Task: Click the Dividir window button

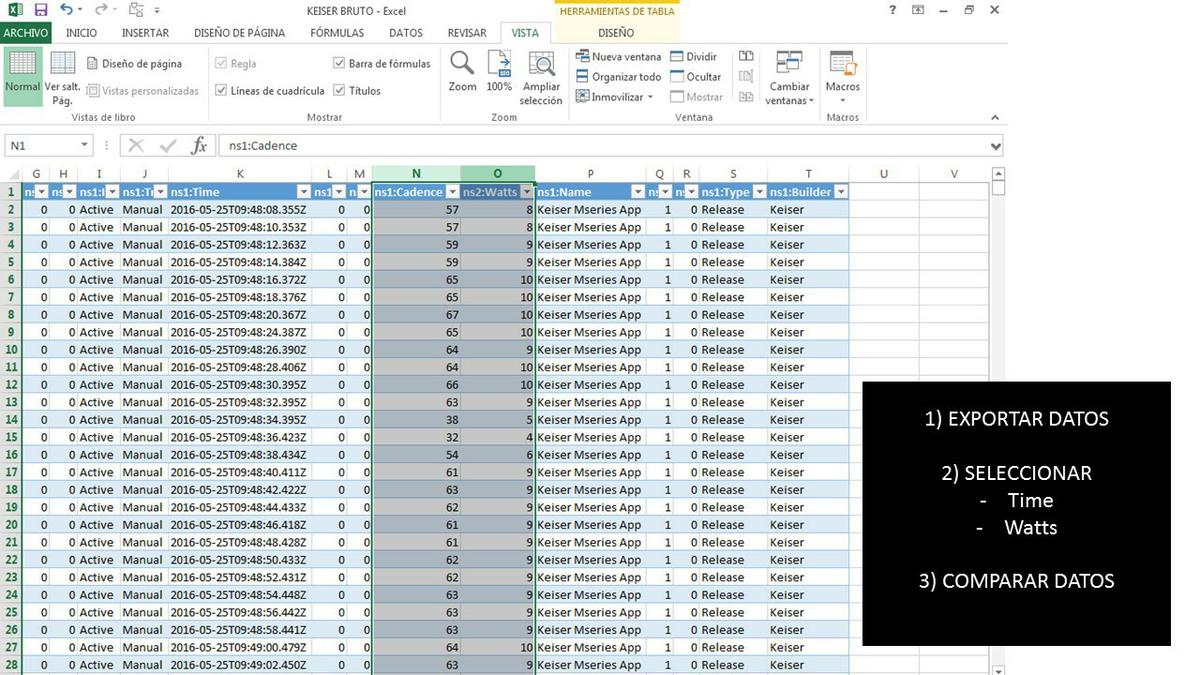Action: pyautogui.click(x=693, y=57)
